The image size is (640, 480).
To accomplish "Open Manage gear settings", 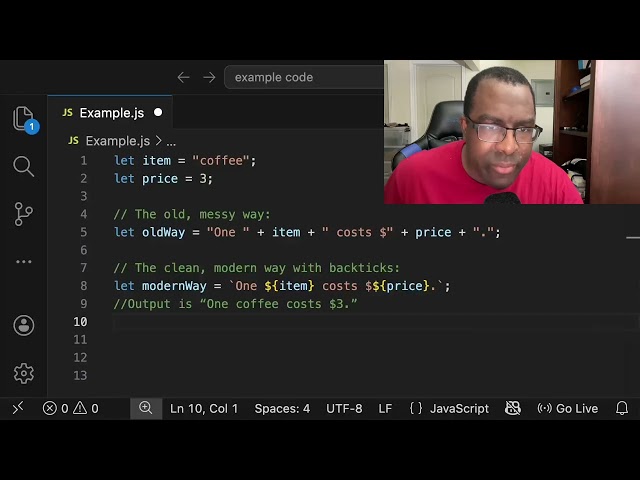I will [x=24, y=373].
